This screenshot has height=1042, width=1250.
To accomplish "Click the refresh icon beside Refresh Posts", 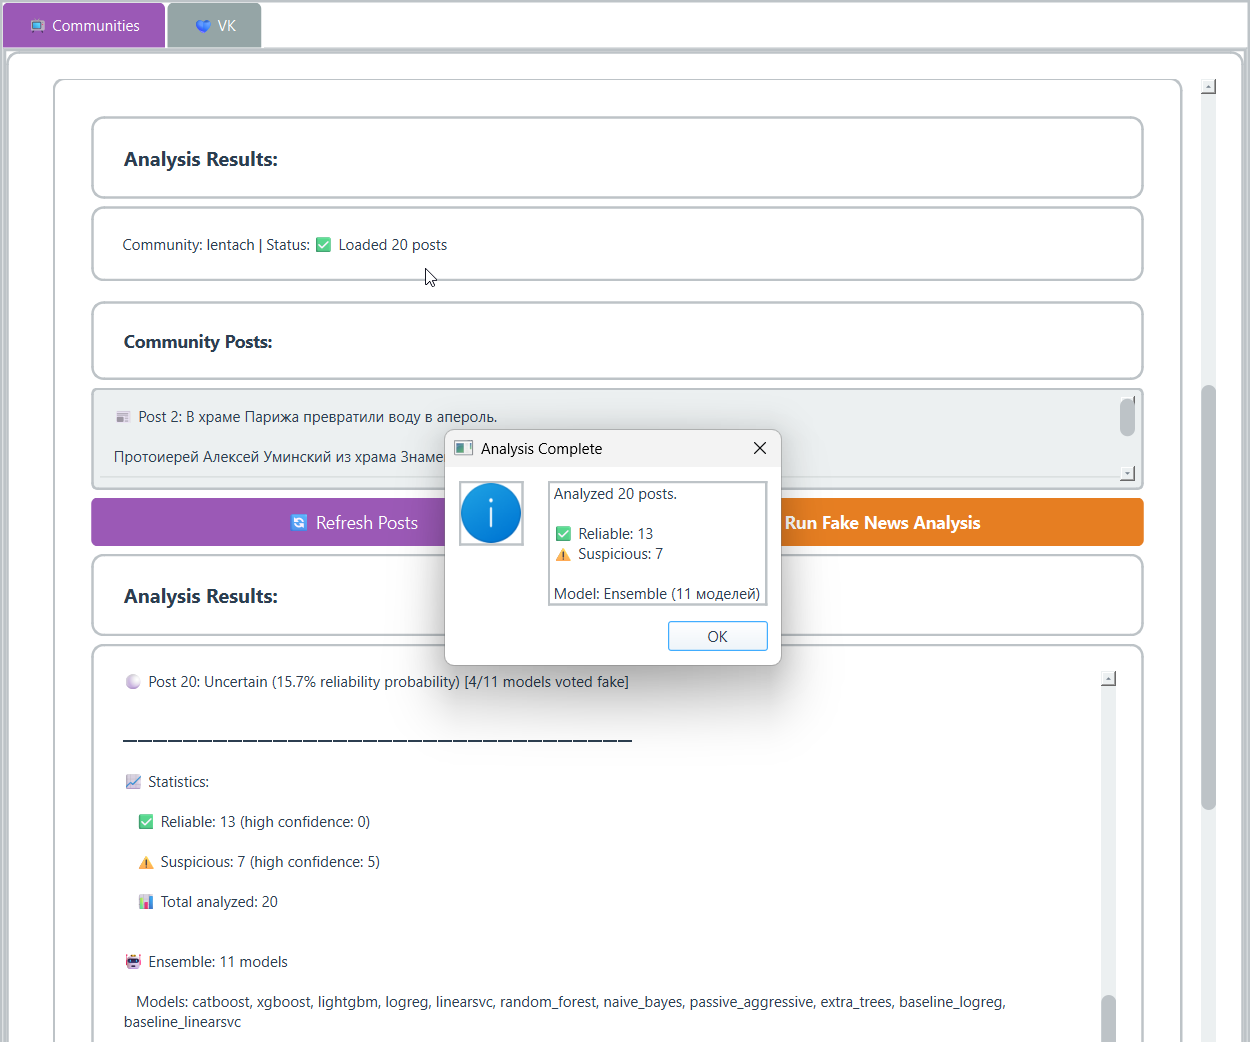I will click(x=299, y=522).
